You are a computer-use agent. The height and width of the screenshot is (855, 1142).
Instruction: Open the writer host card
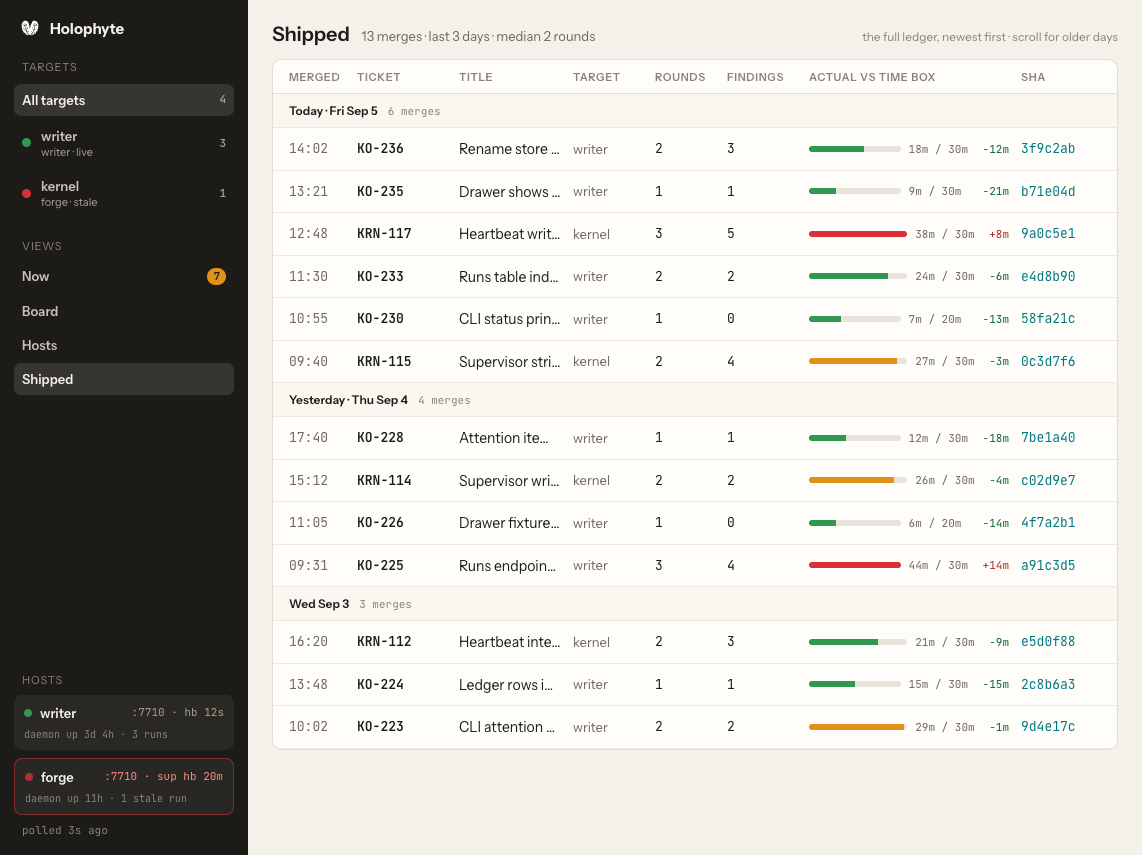124,722
